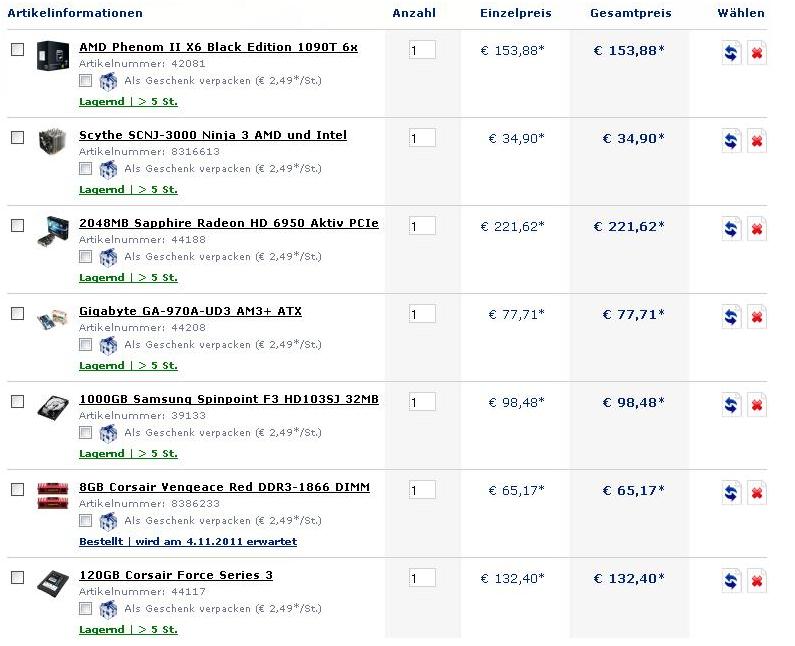Update the Sapphire Radeon HD 6950 row

731,229
